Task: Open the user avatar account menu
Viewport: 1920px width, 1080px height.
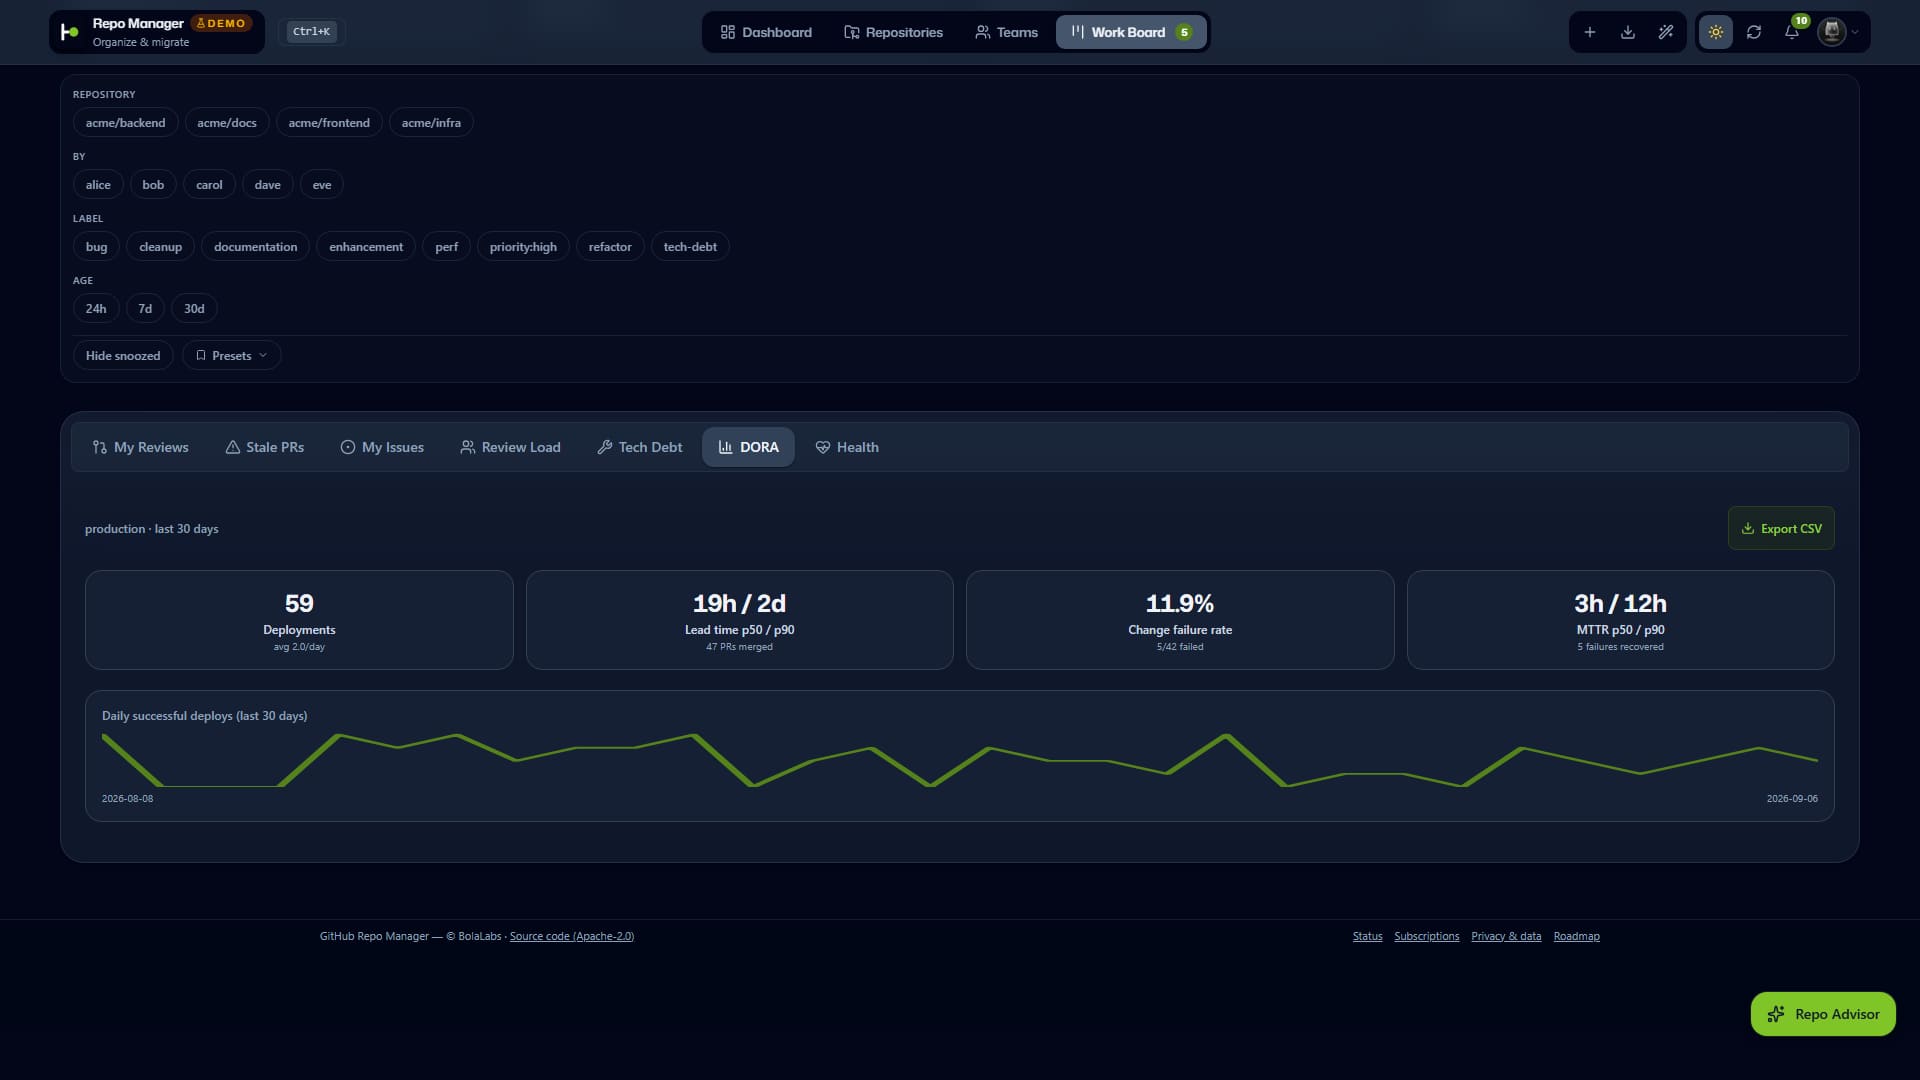Action: pos(1838,32)
